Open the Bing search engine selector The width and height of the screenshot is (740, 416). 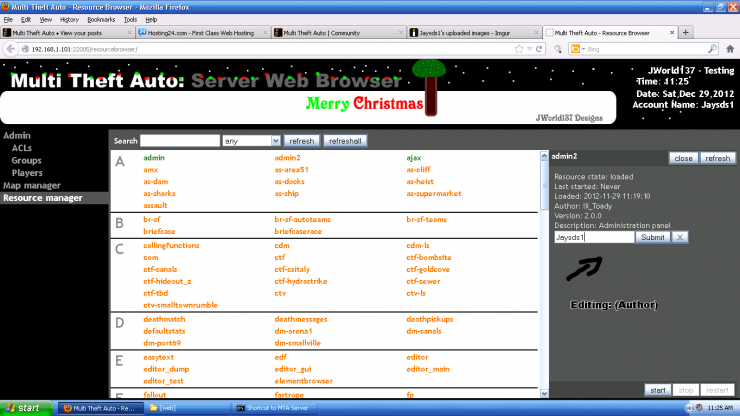(578, 49)
